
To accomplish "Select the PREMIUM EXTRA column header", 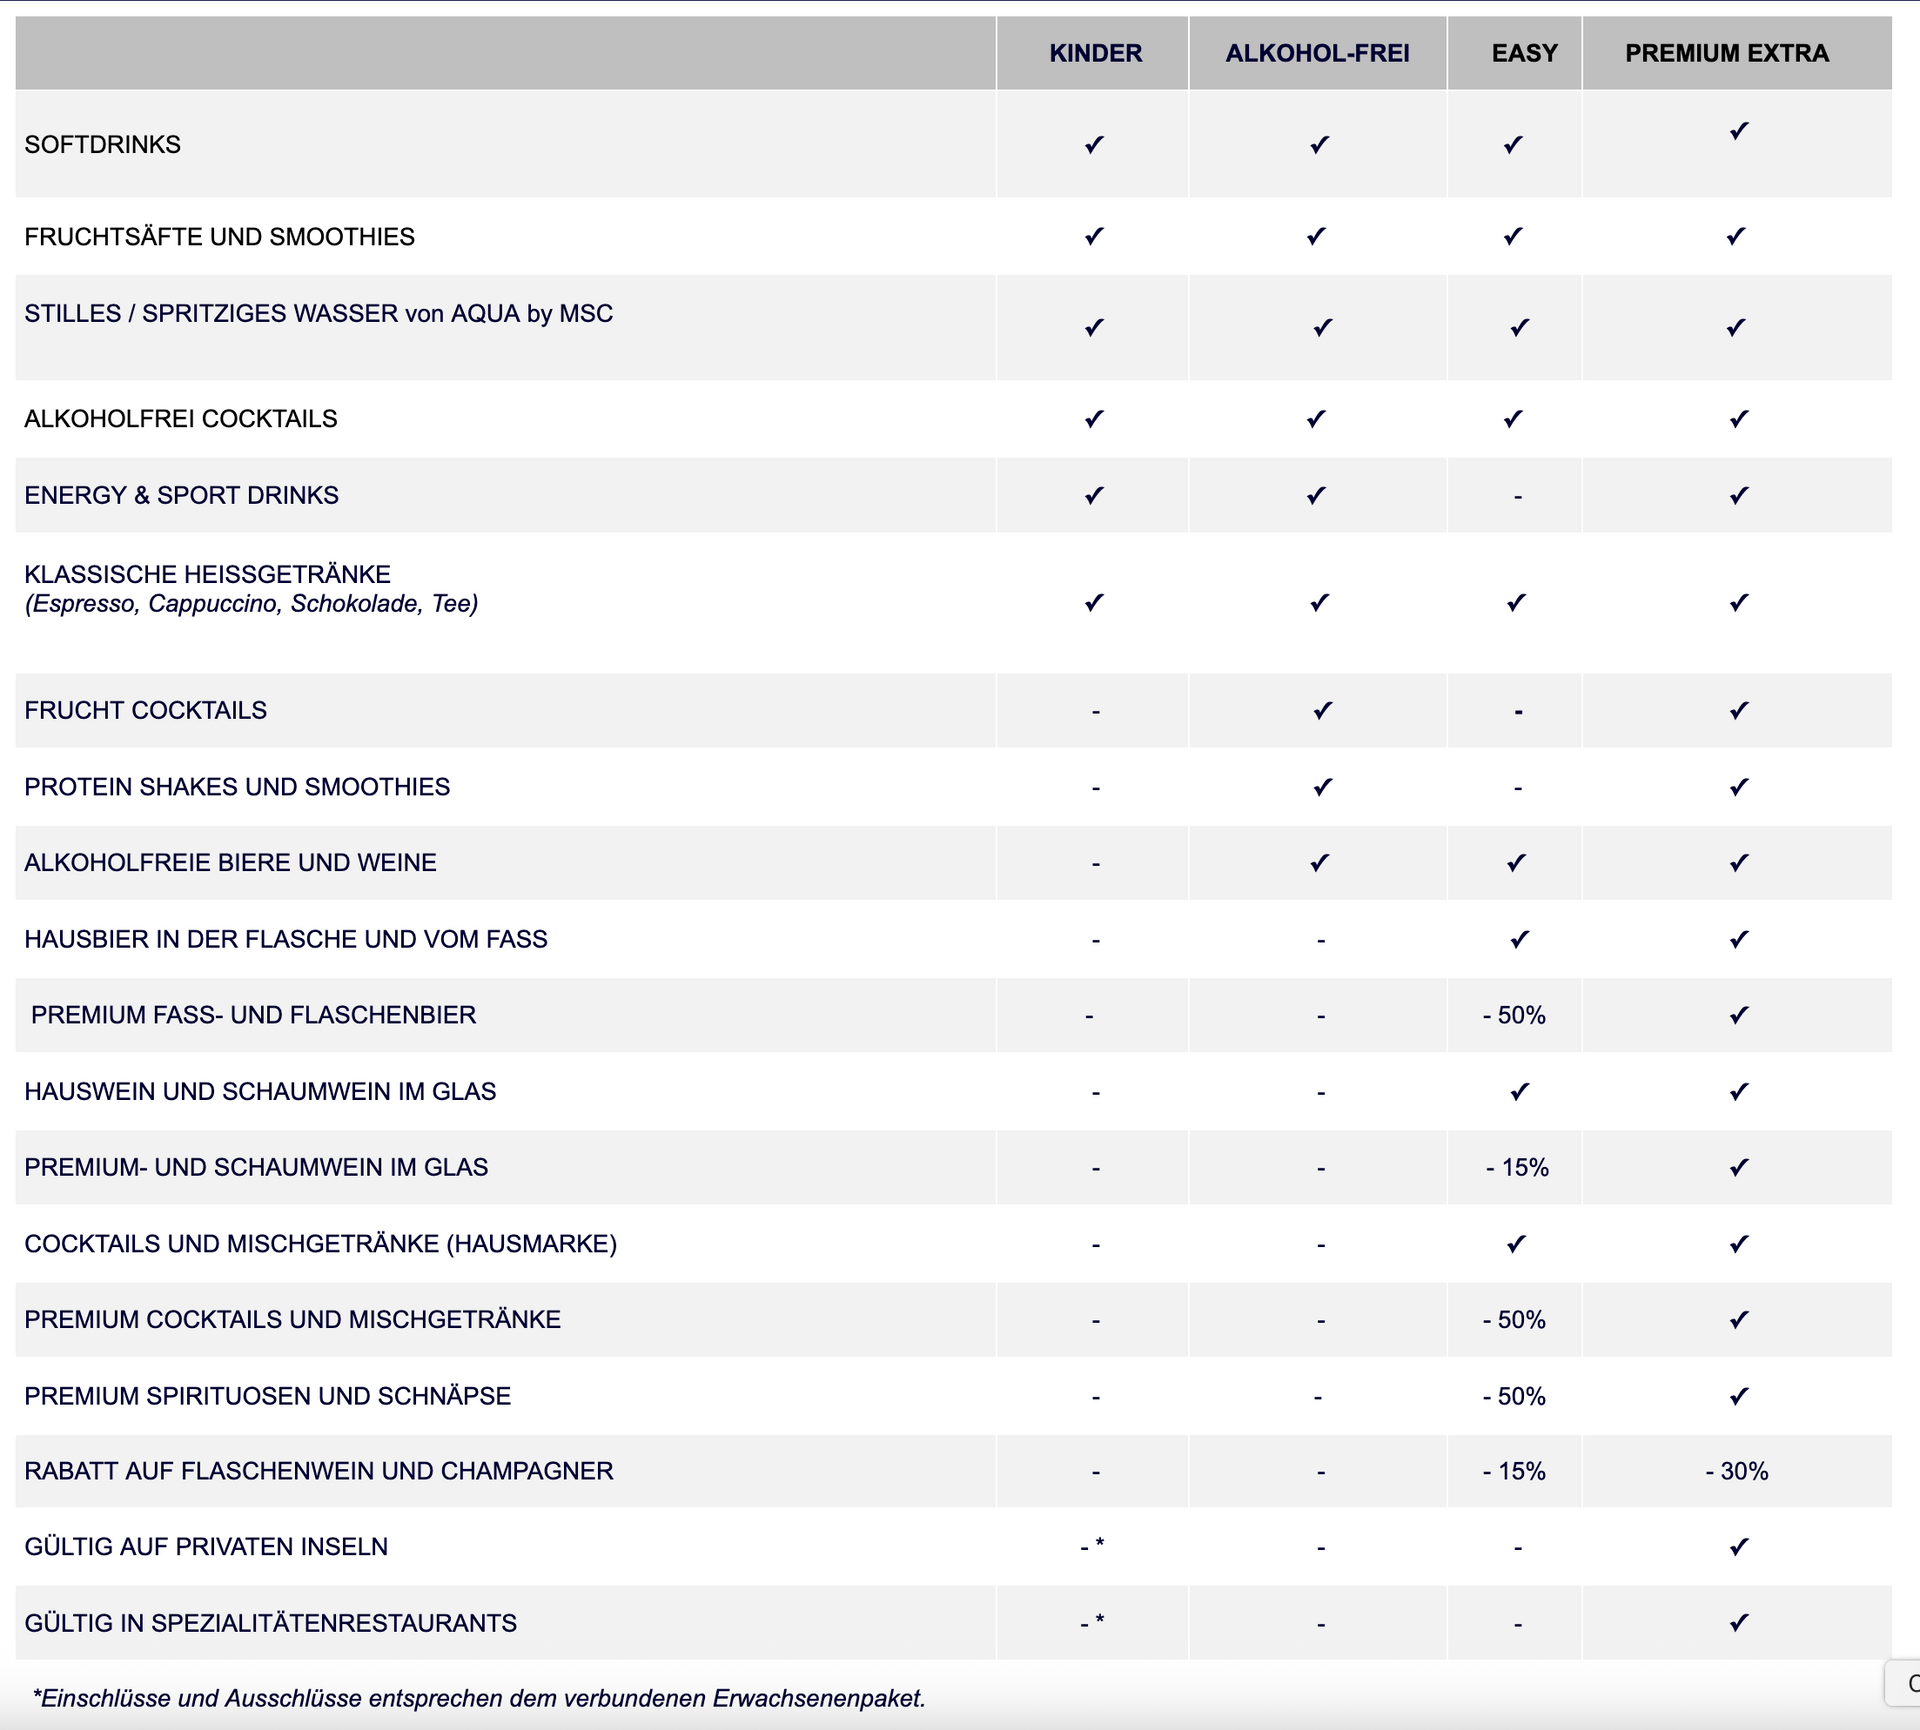I will click(x=1726, y=53).
